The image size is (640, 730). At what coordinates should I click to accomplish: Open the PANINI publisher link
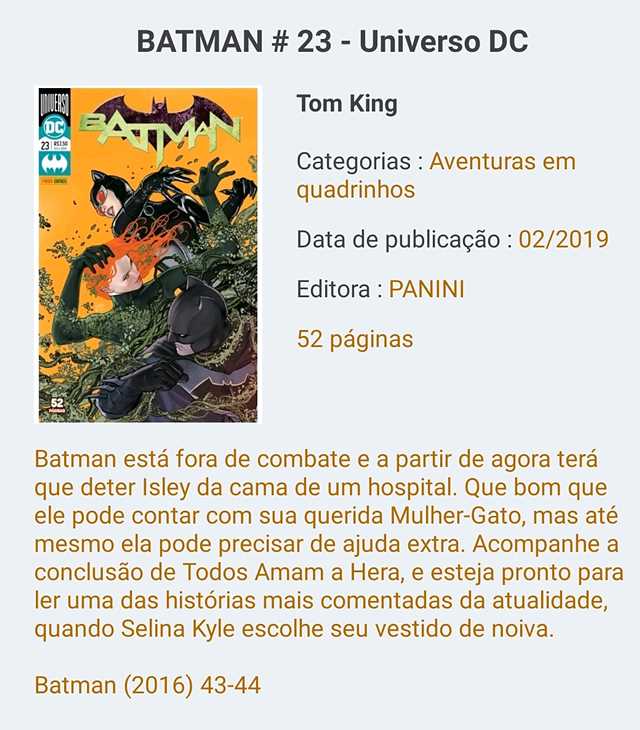(427, 289)
